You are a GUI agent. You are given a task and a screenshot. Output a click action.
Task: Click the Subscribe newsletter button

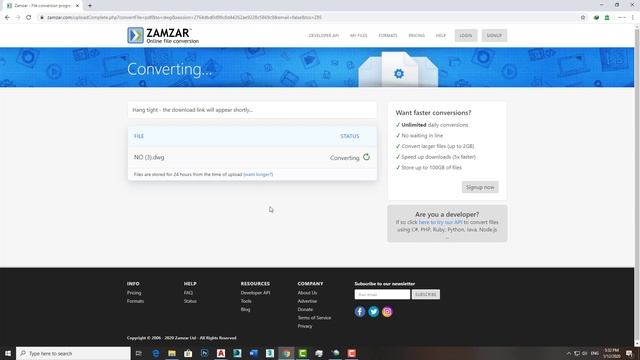(x=426, y=294)
